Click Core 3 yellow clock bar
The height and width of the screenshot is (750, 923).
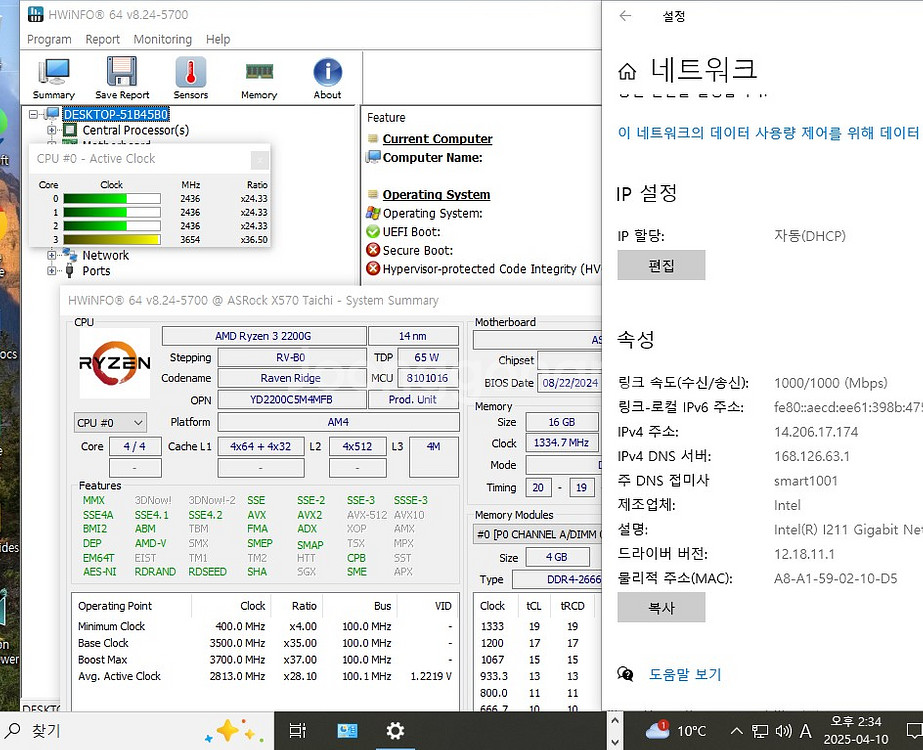112,240
